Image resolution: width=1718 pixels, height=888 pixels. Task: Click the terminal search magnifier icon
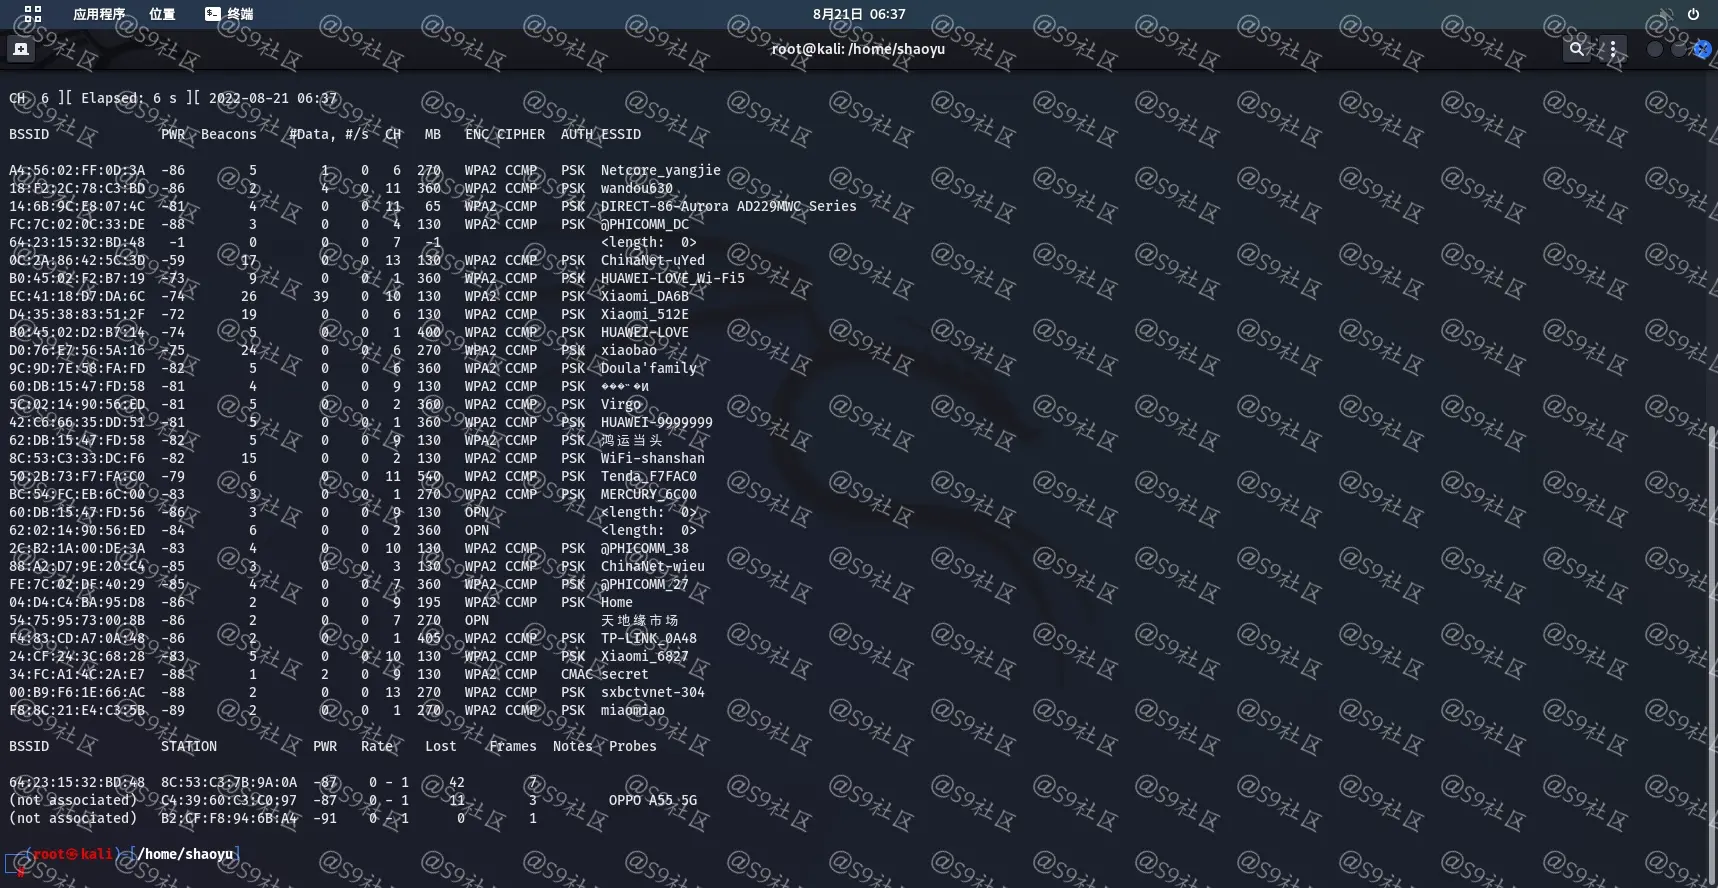click(x=1577, y=49)
